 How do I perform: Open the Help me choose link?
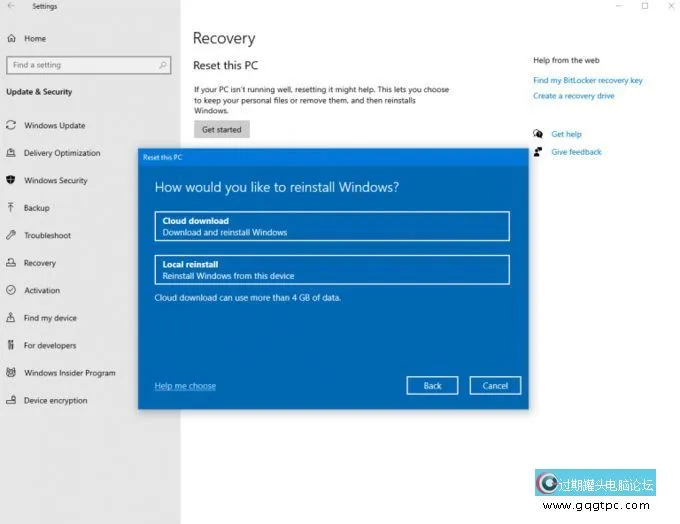point(185,386)
